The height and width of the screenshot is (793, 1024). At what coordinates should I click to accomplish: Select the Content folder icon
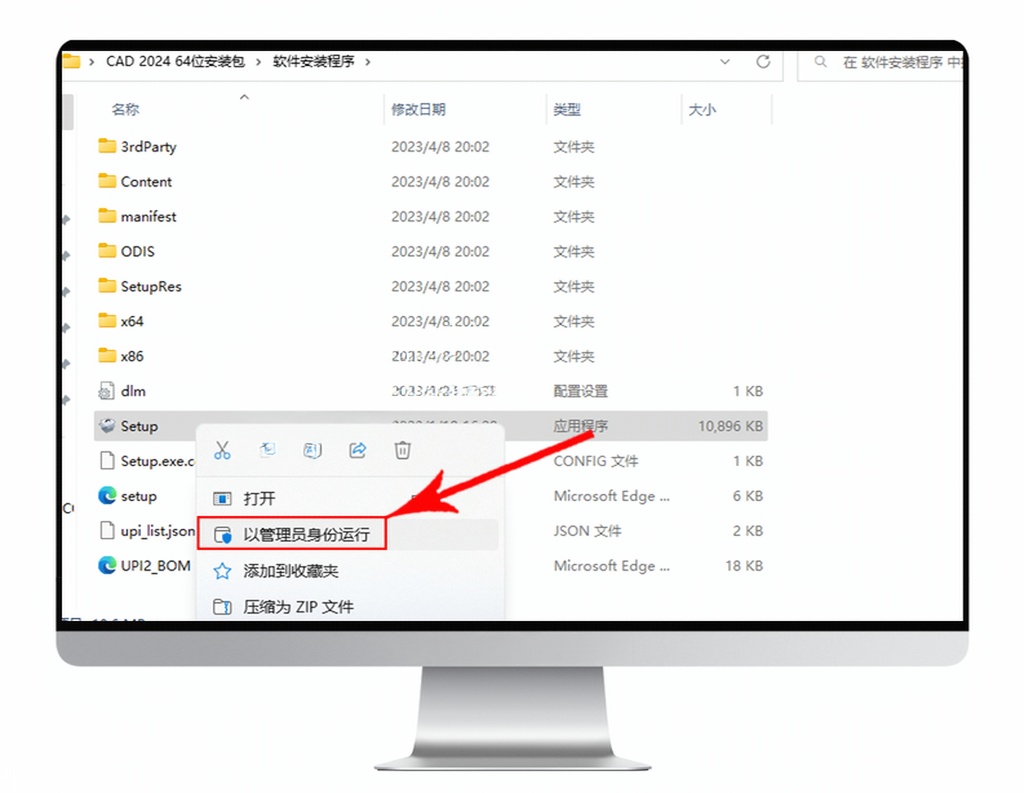106,181
